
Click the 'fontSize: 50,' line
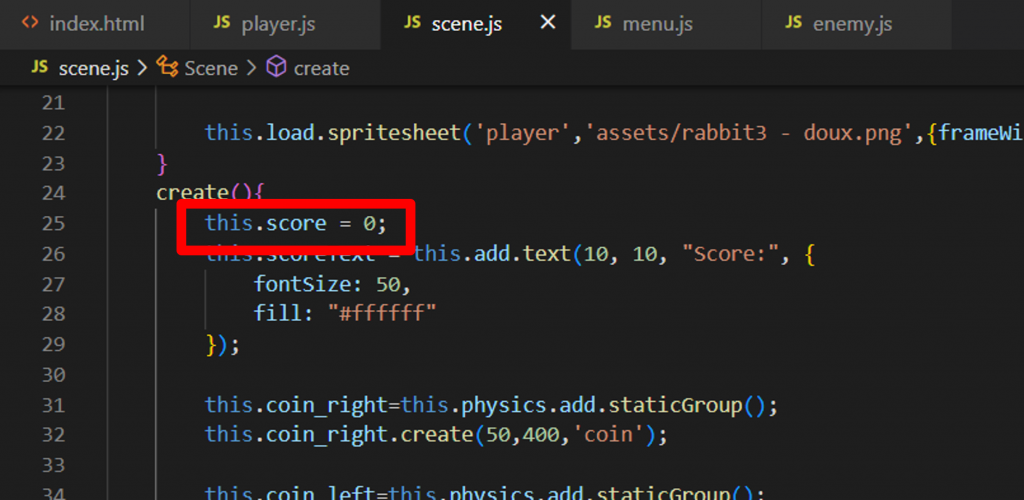click(332, 284)
